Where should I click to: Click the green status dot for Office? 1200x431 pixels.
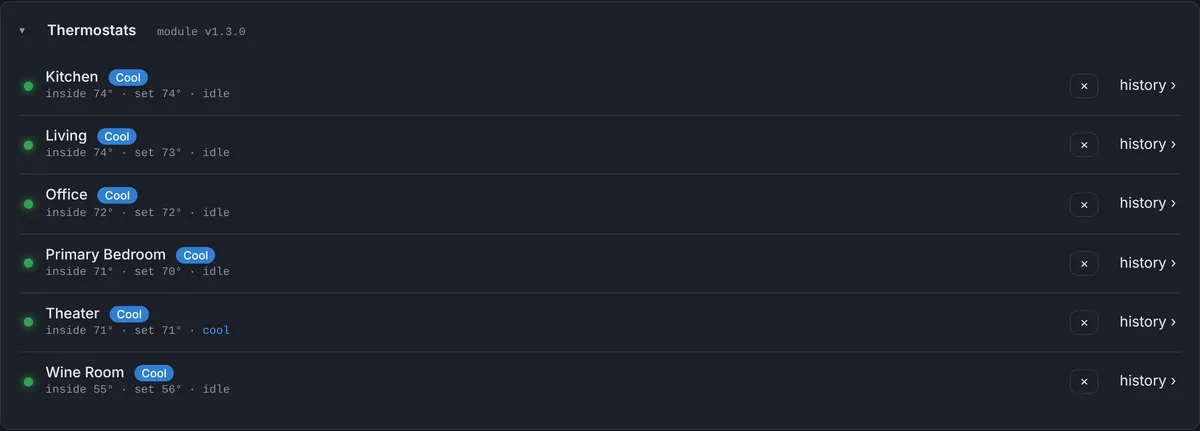point(28,204)
